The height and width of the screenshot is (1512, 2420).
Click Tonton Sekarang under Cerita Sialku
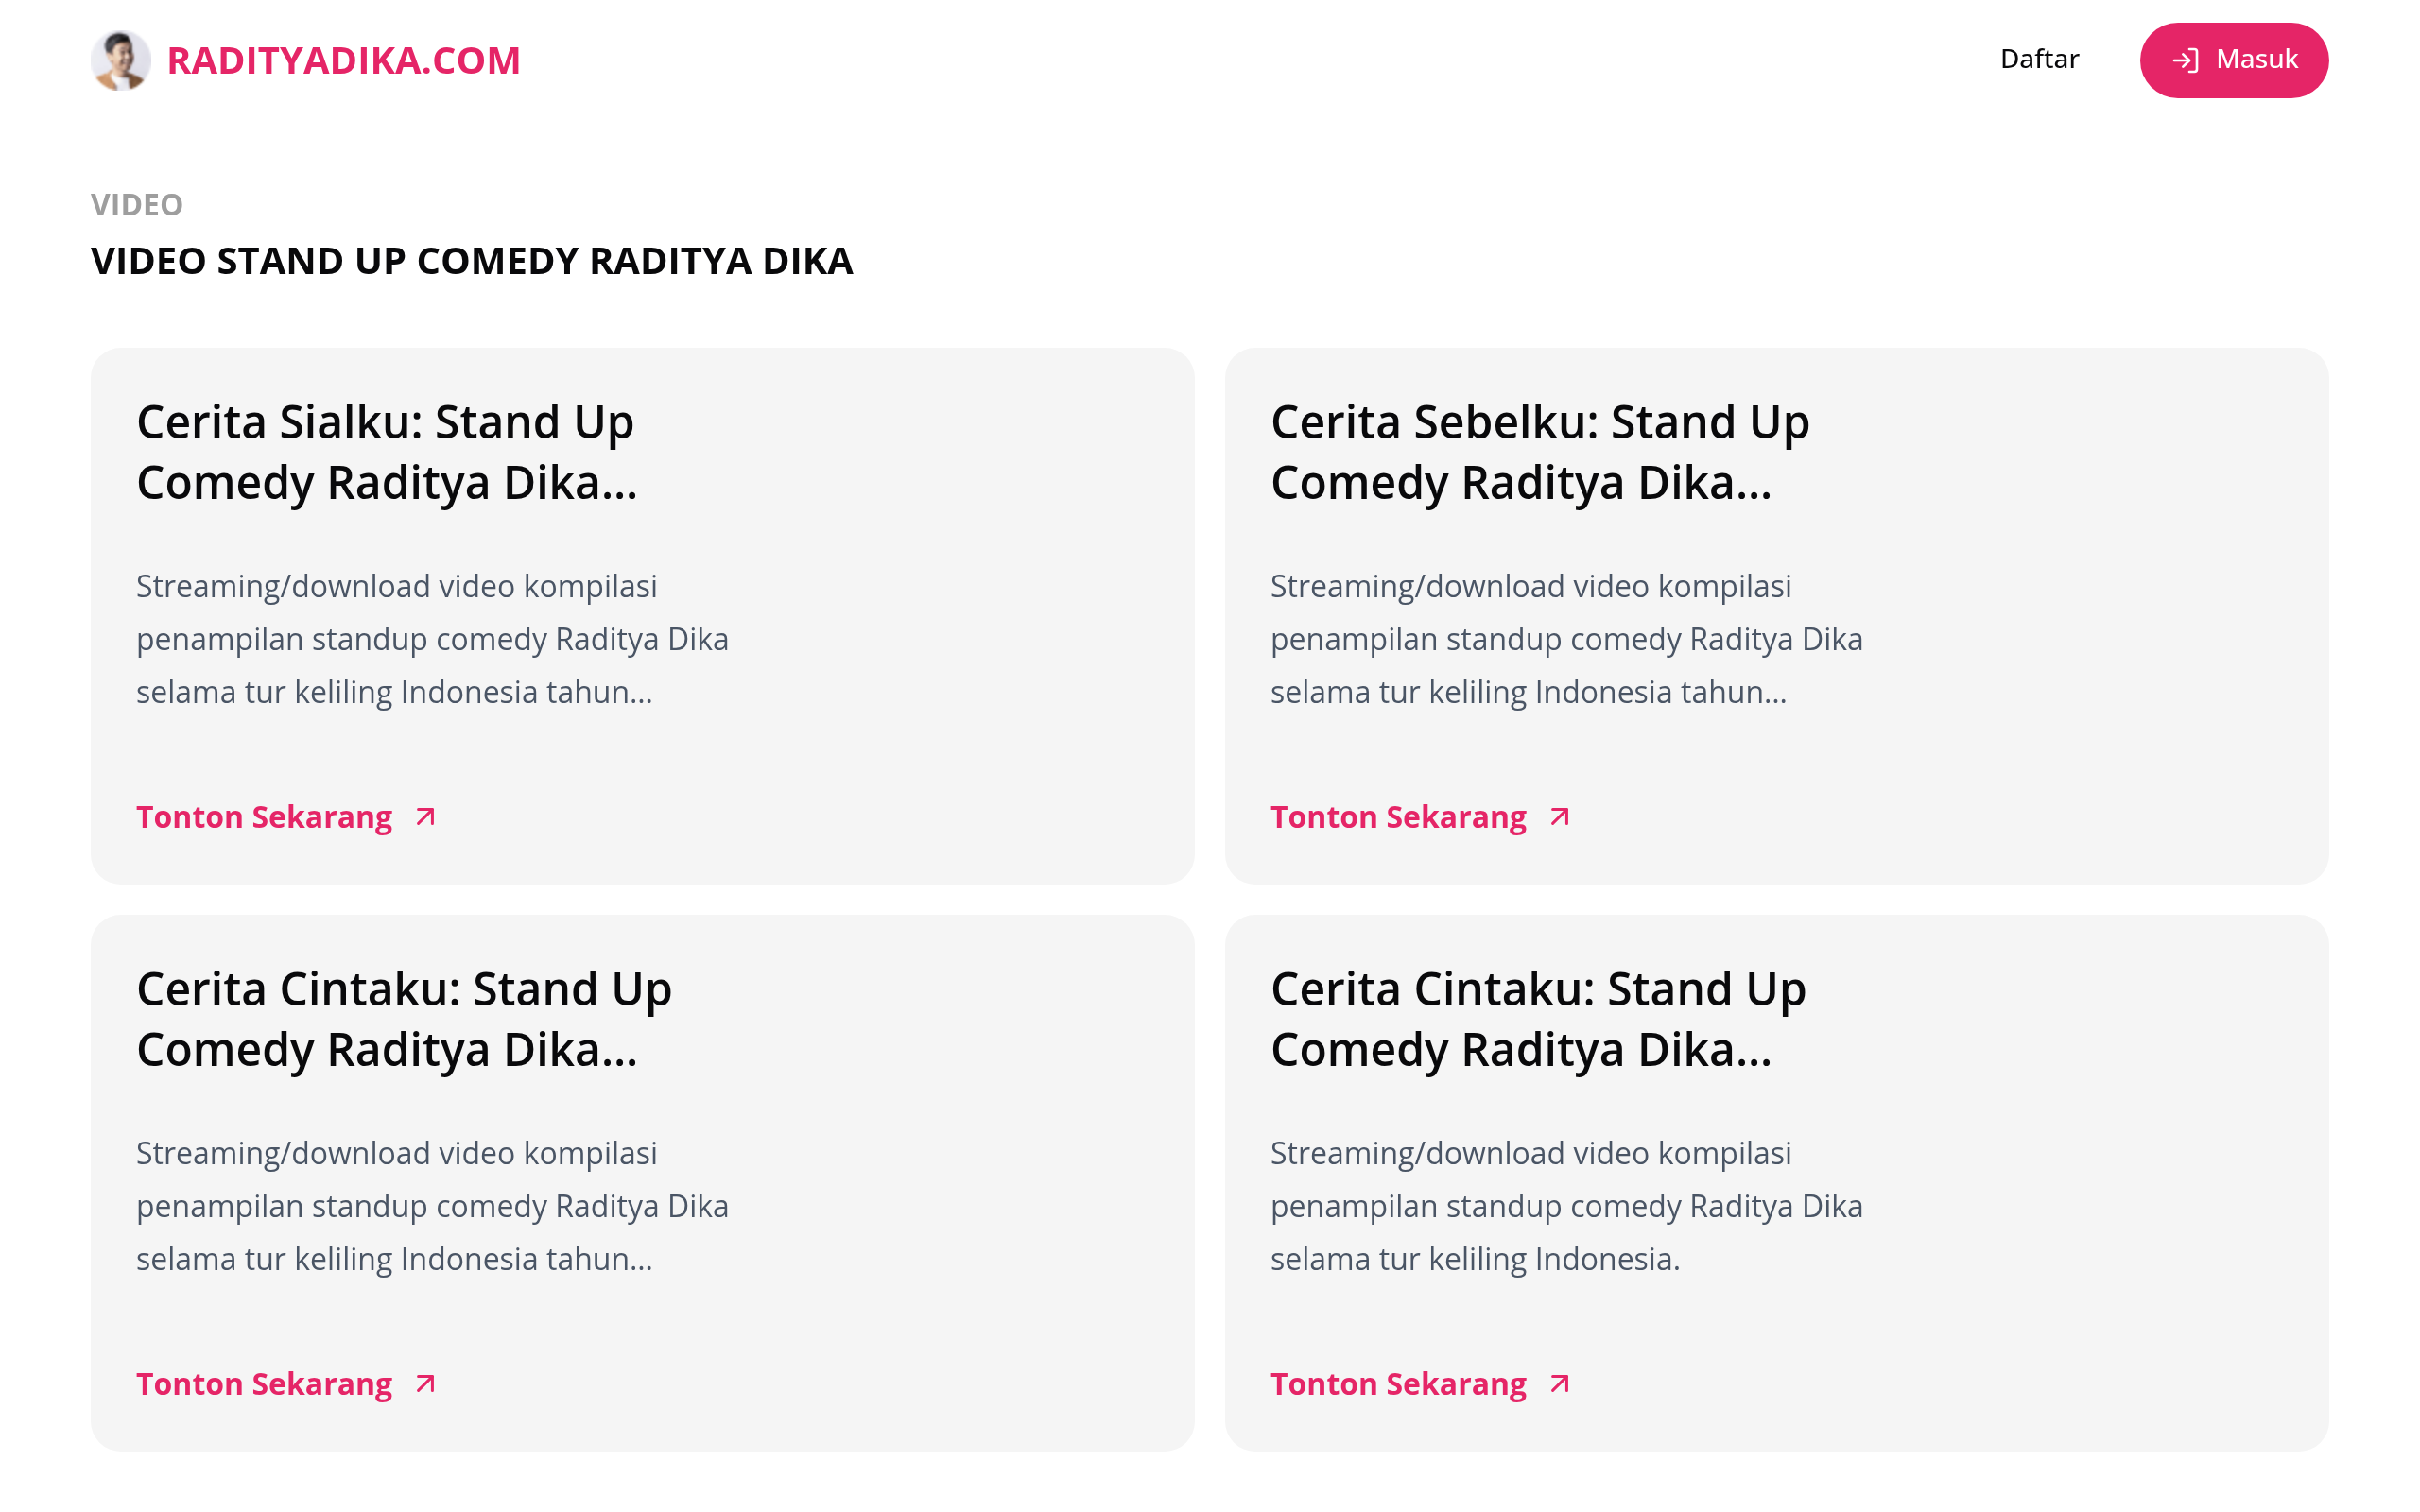[263, 817]
